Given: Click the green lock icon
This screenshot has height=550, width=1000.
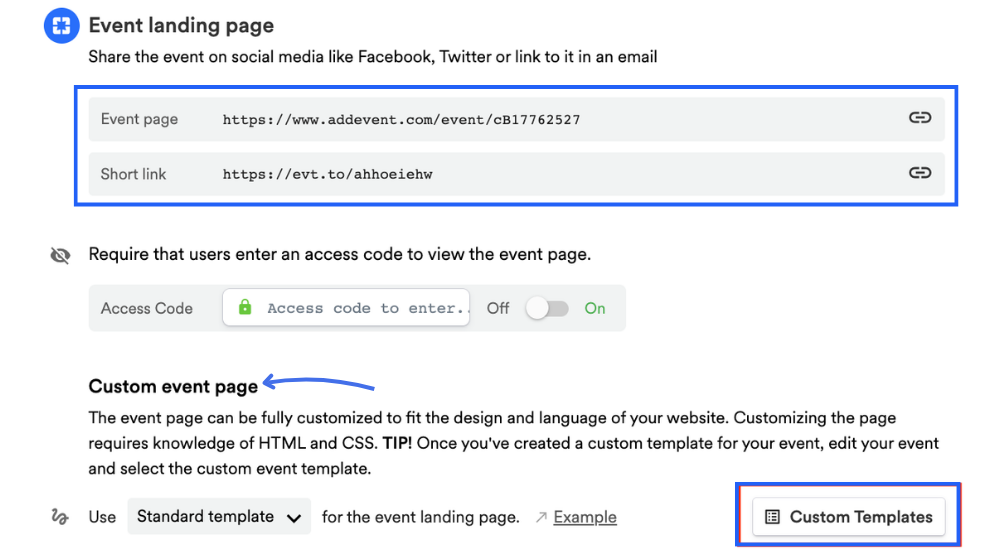Looking at the screenshot, I should pos(245,308).
